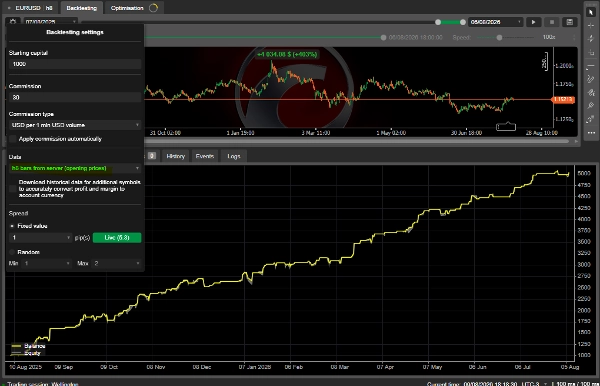The height and width of the screenshot is (386, 600).
Task: Enable Apply commission automatically checkbox
Action: (13, 139)
